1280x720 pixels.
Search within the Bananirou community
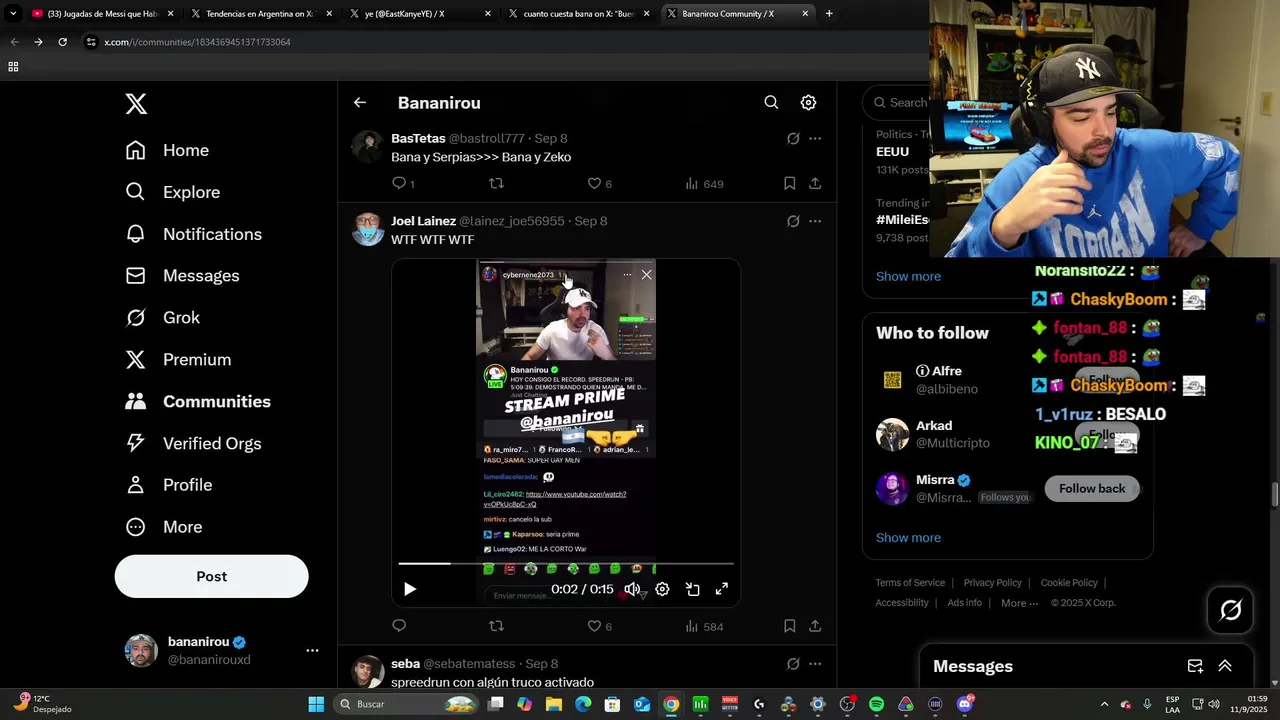[771, 102]
